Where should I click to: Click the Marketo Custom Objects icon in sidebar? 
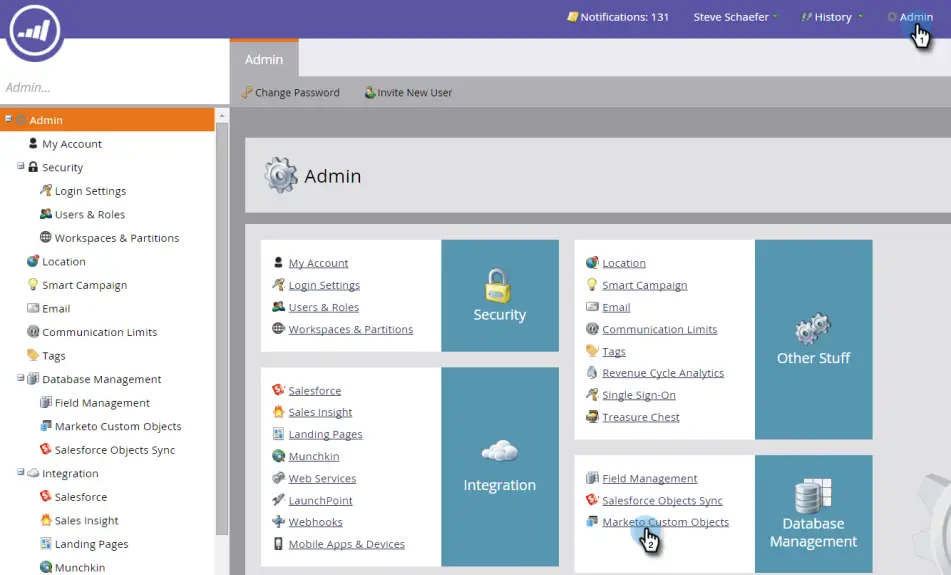point(45,426)
